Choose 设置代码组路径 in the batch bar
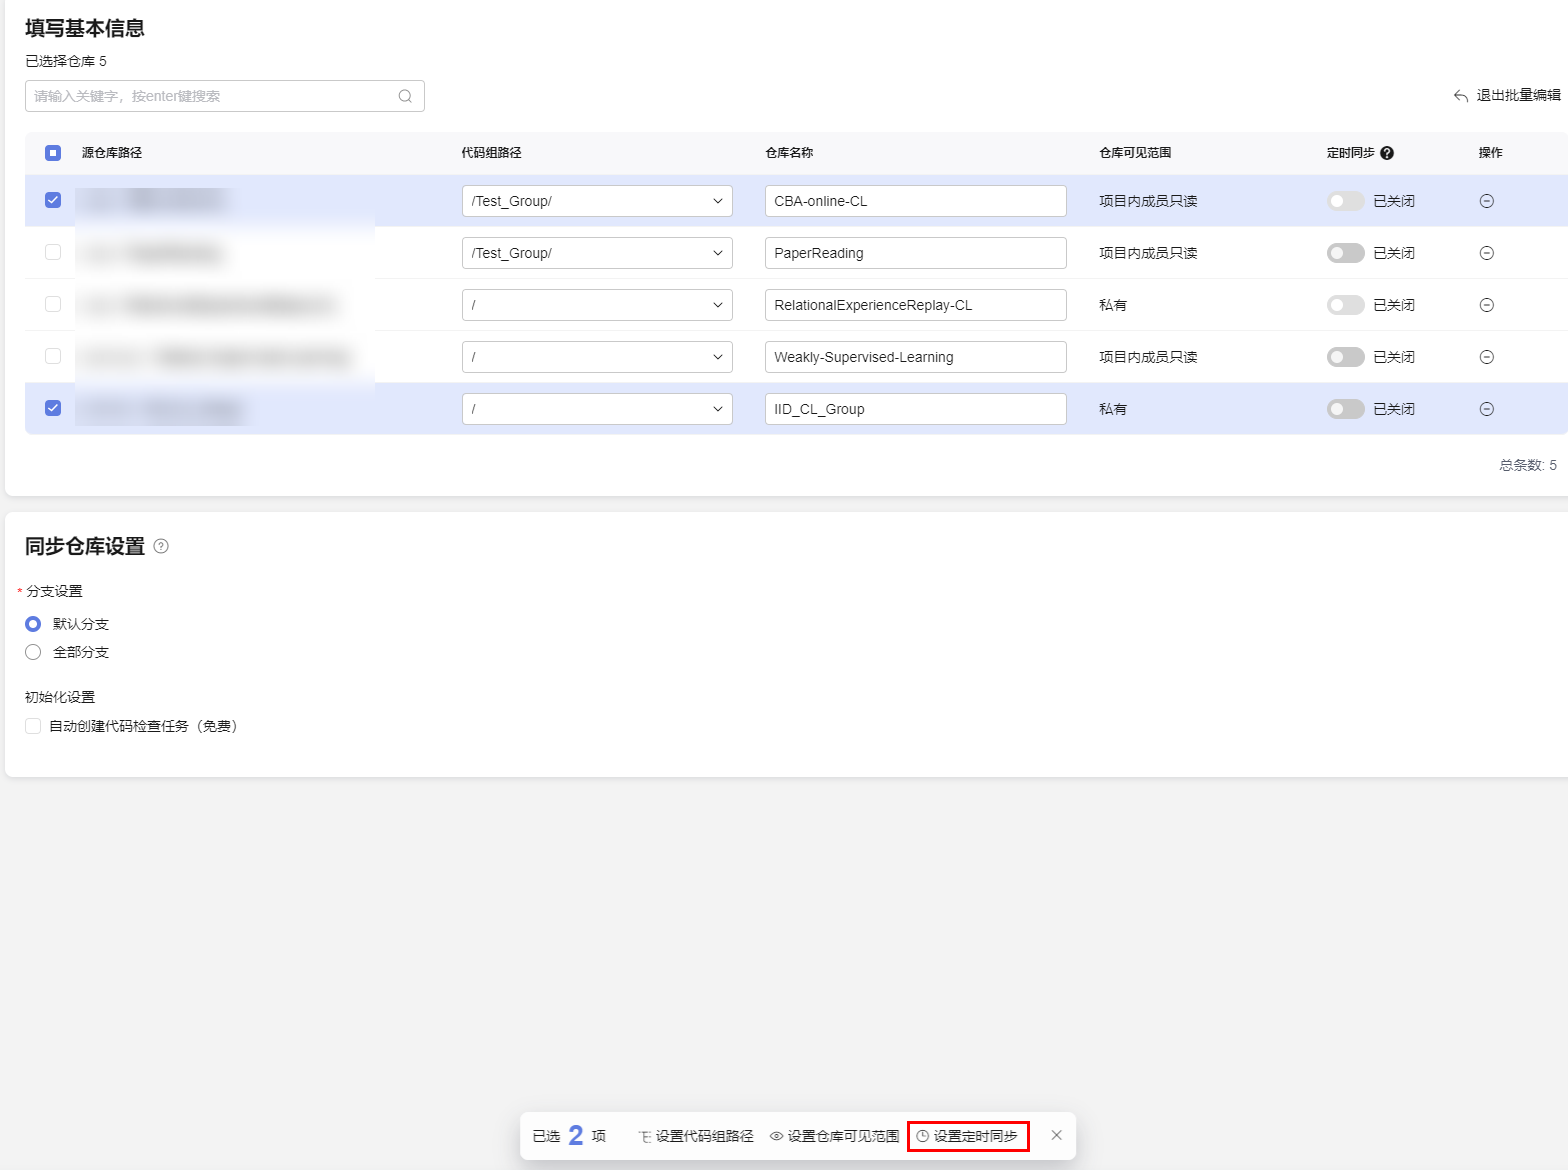Screen dimensions: 1568x1170 [x=696, y=1136]
